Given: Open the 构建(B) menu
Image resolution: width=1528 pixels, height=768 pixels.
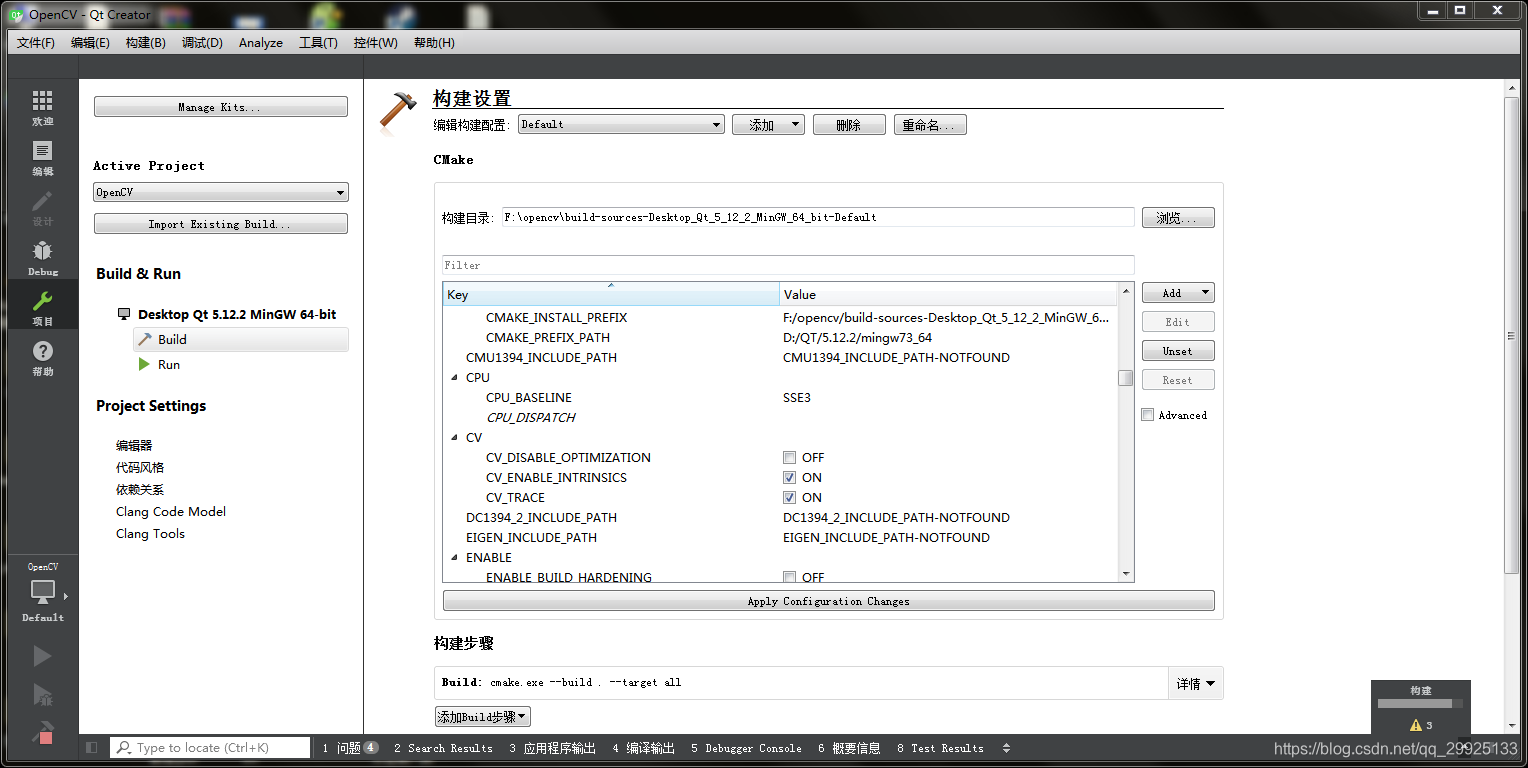Looking at the screenshot, I should (x=146, y=43).
